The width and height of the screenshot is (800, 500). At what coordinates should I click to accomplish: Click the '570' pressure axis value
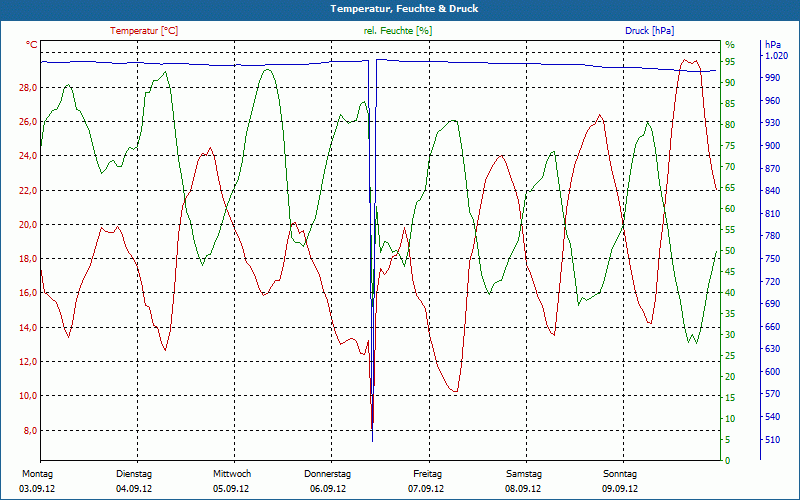(x=772, y=394)
